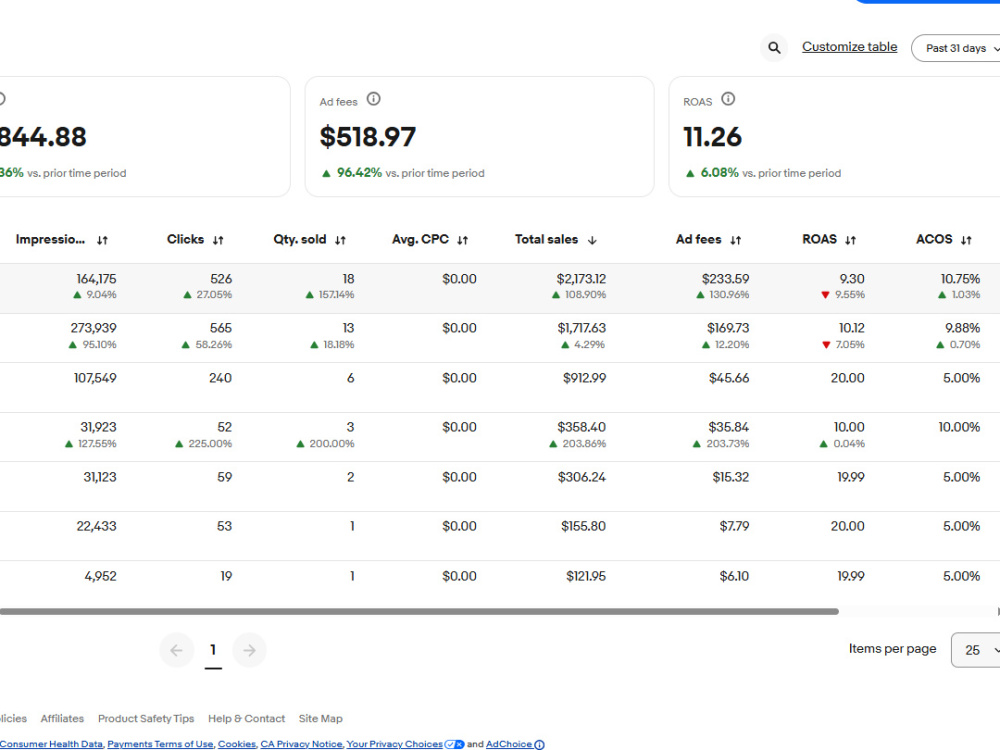Click Total sales value $358.40

(x=582, y=427)
